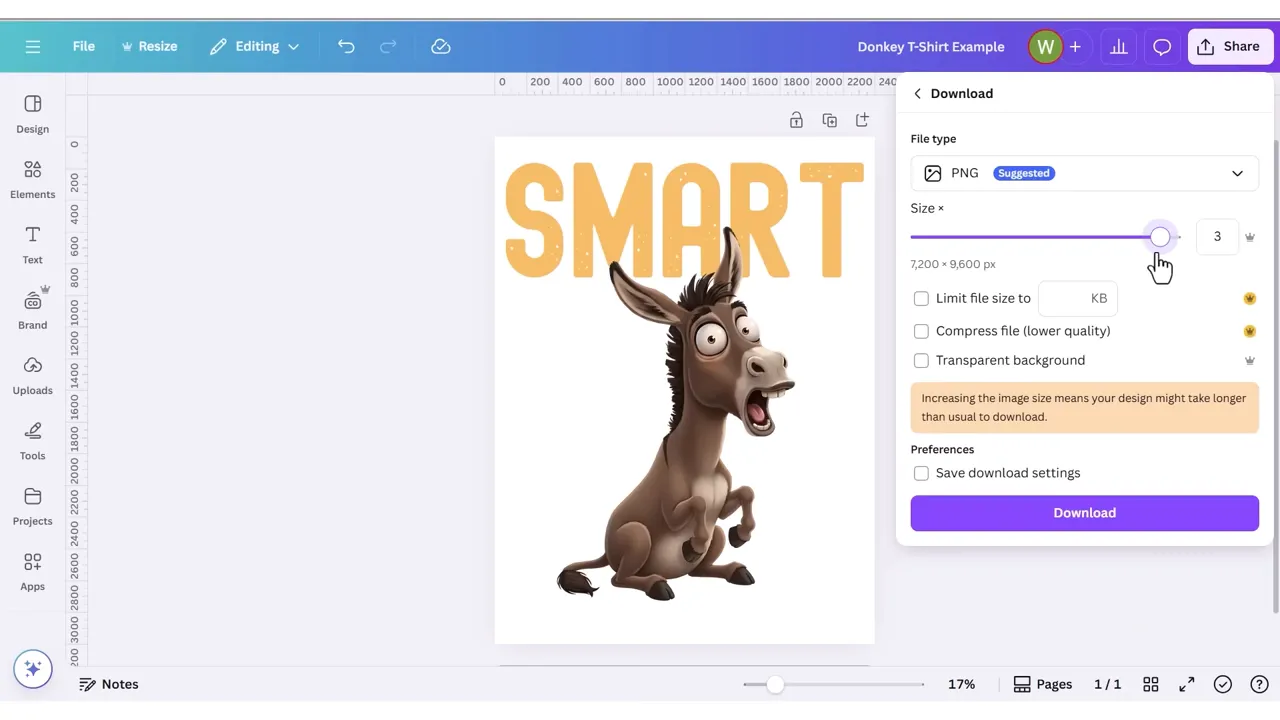Open the Canva AI assistant sparkle button
The width and height of the screenshot is (1280, 720).
pos(32,669)
